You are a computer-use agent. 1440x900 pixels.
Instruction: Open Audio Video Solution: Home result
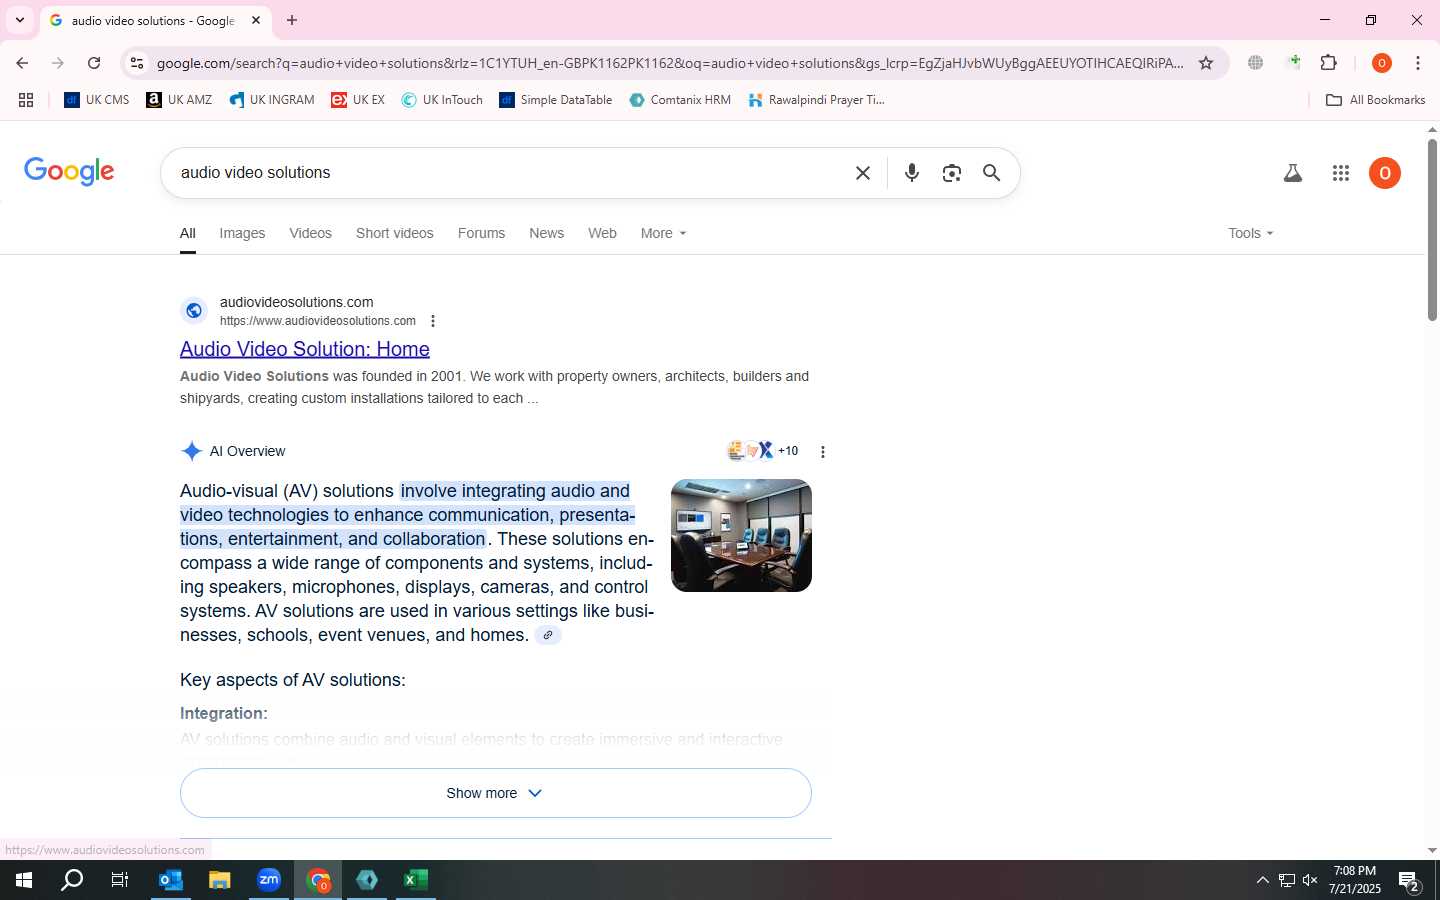pyautogui.click(x=305, y=349)
